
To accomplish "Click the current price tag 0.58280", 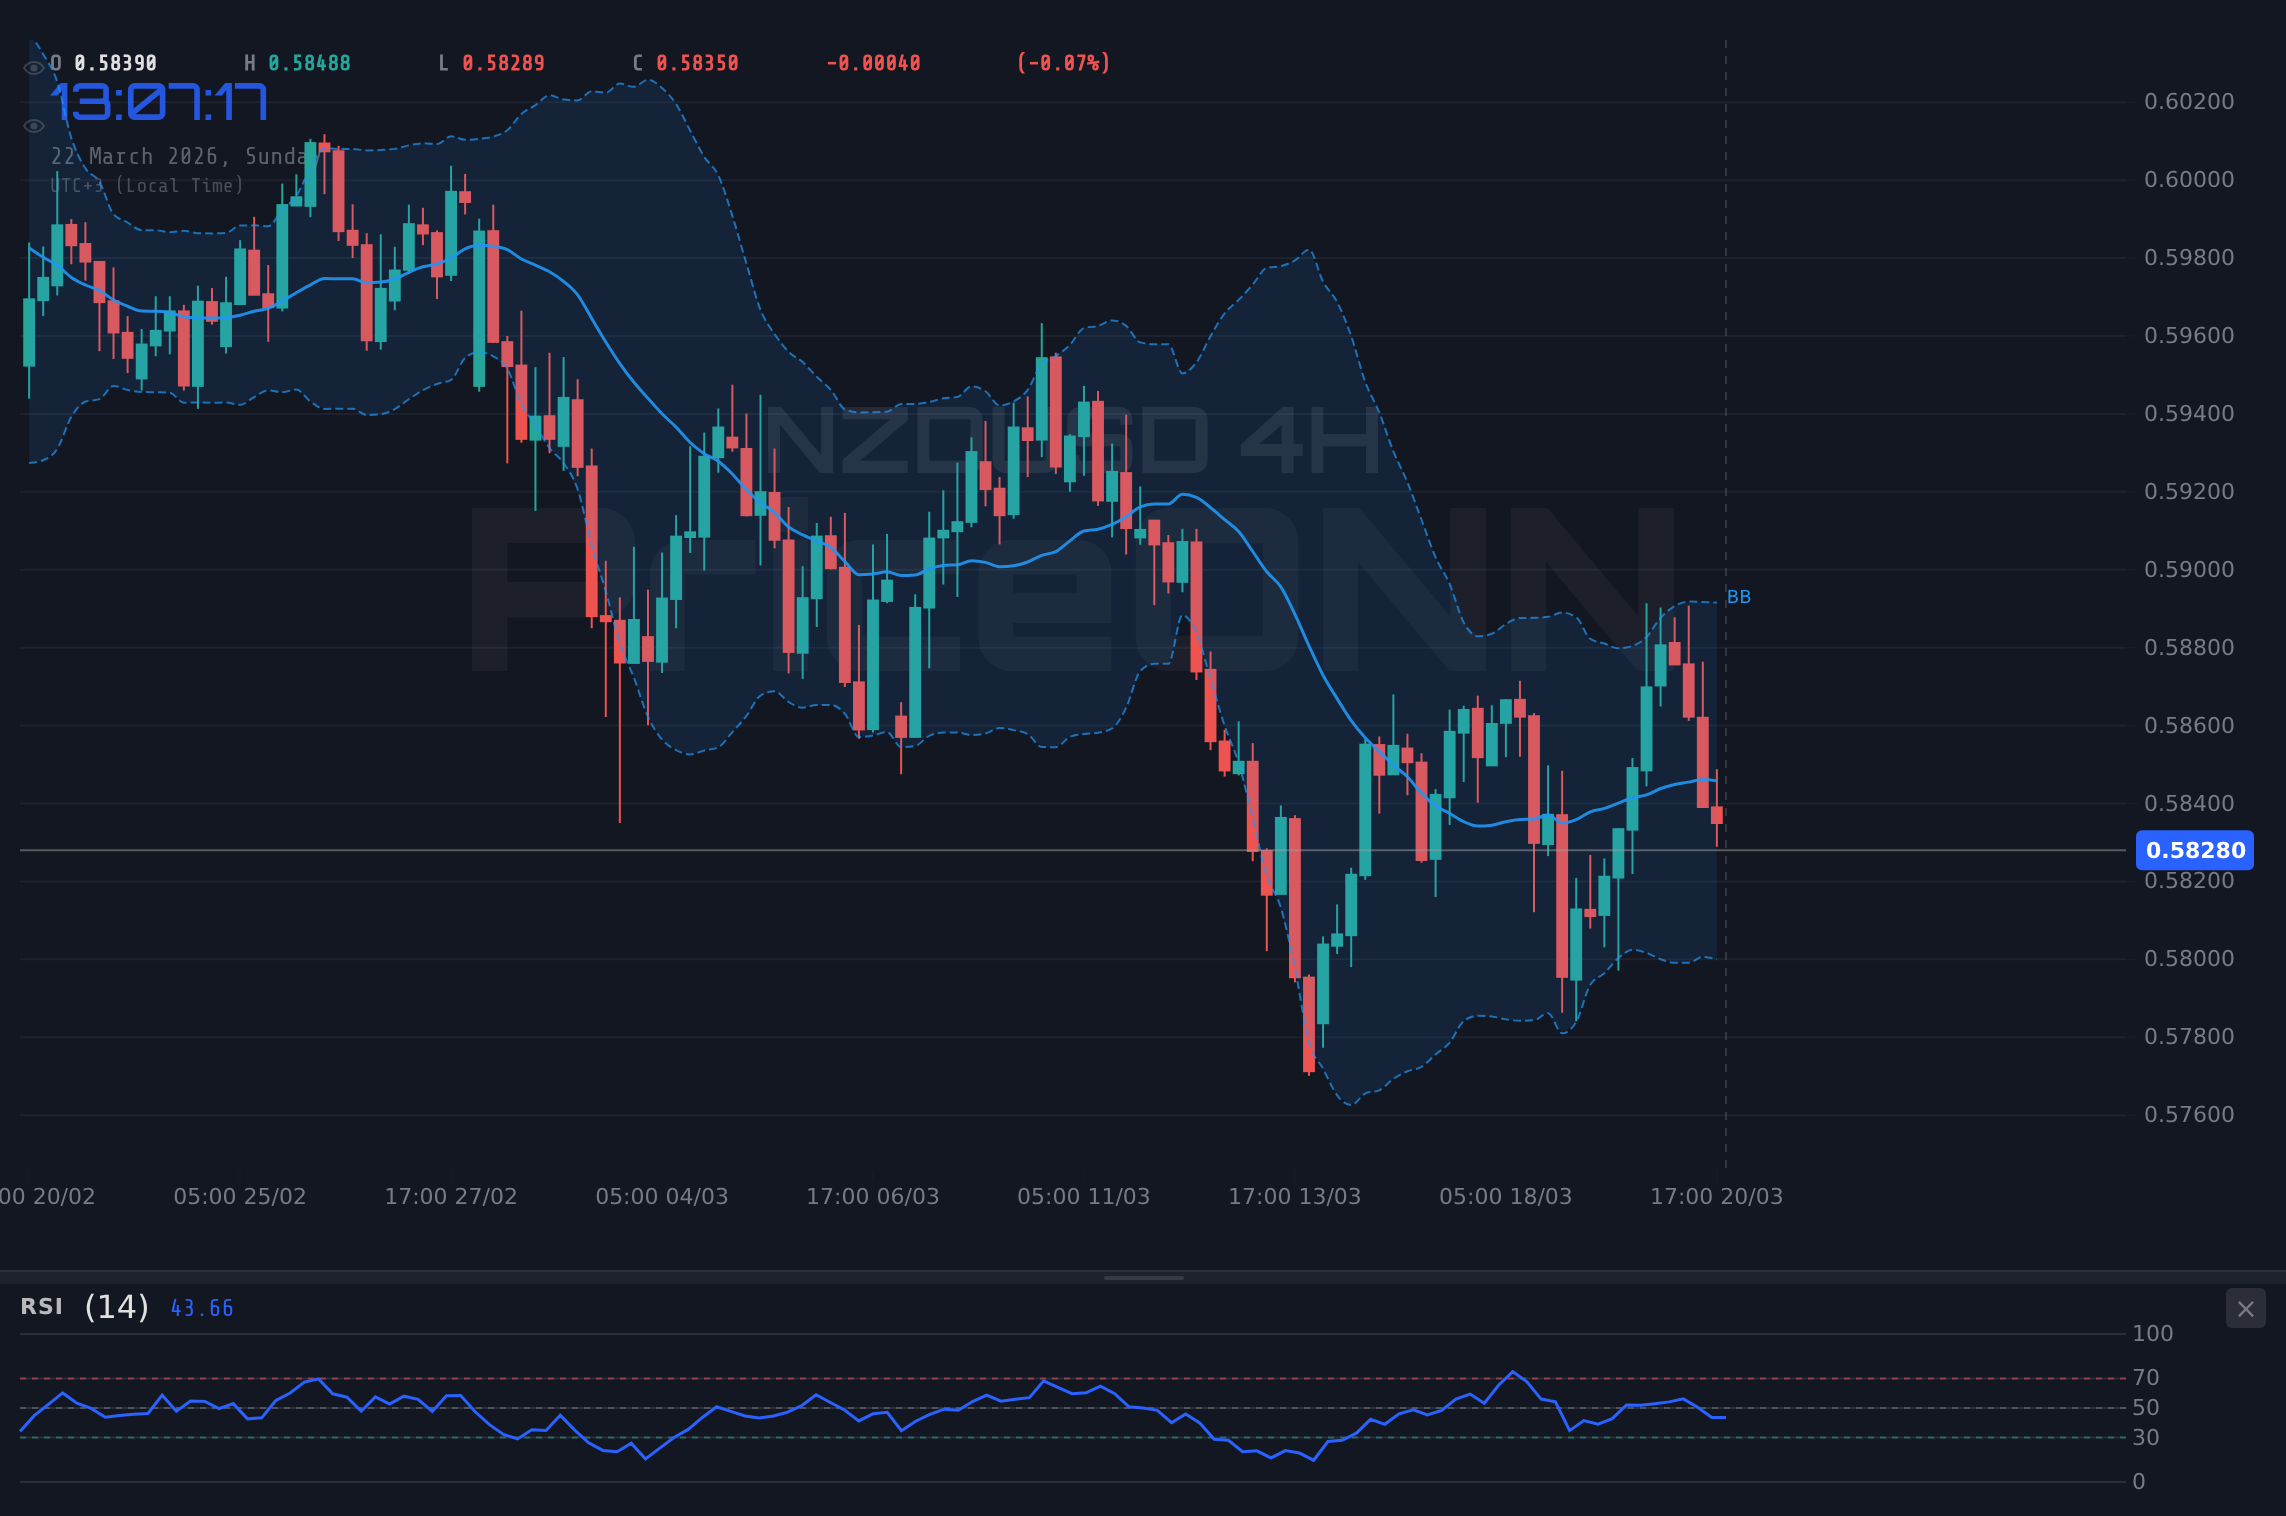I will click(x=2195, y=851).
